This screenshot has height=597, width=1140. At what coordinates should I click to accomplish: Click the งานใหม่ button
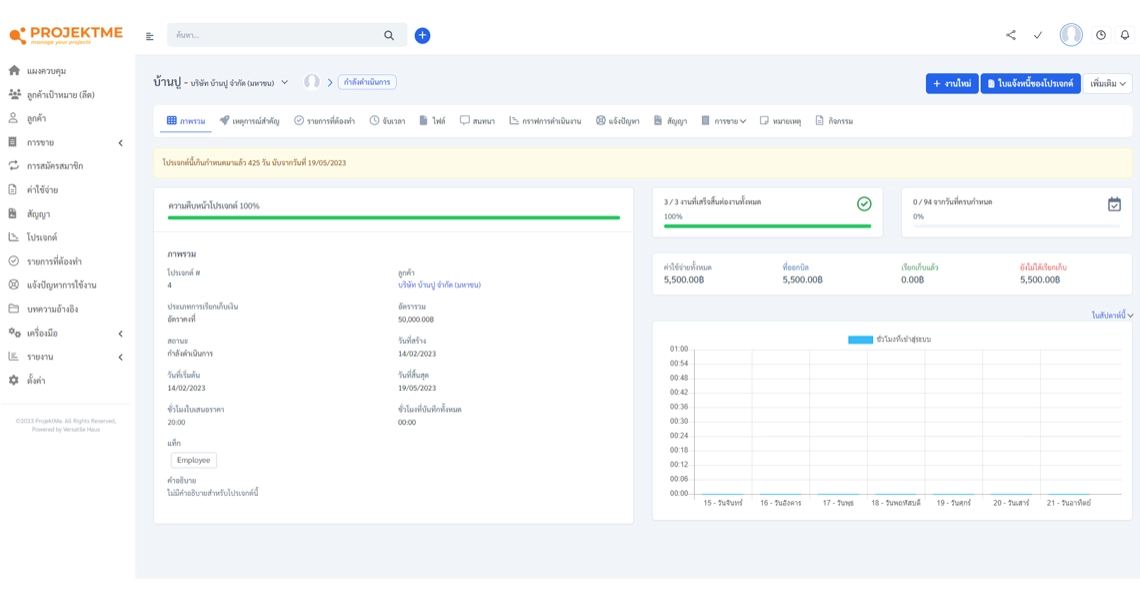951,83
